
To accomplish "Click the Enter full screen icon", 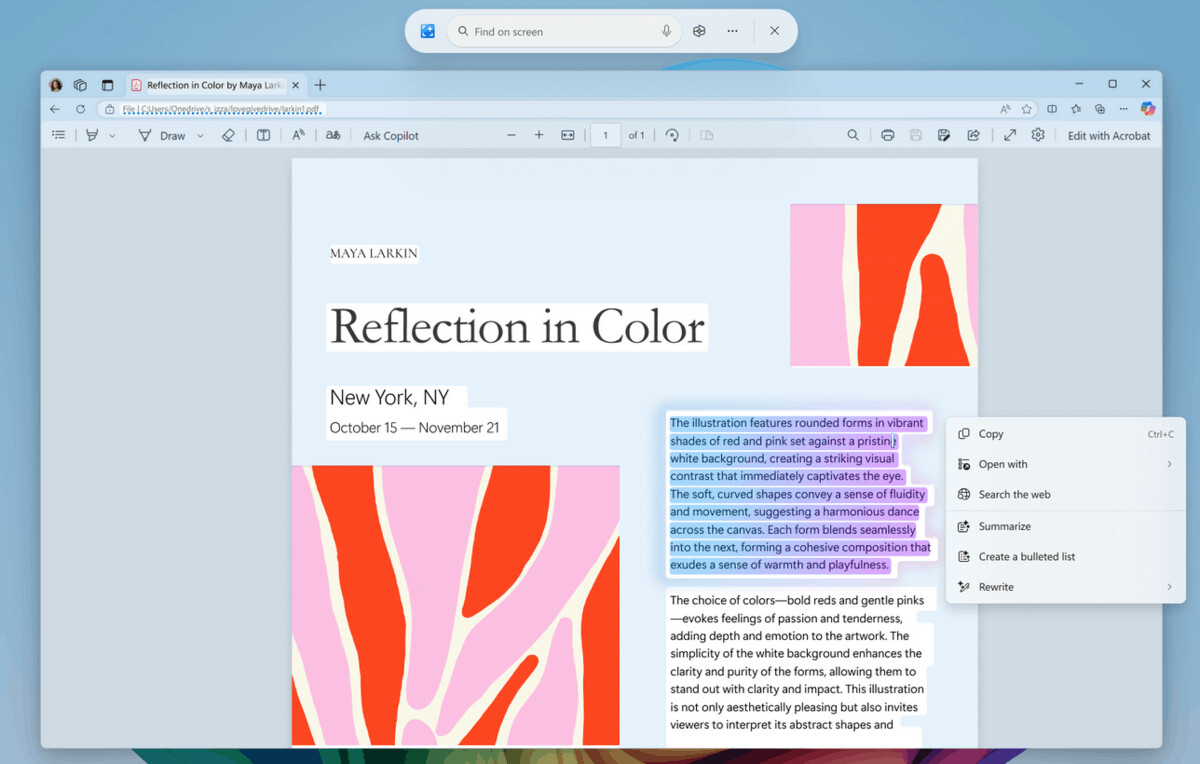I will [1010, 135].
